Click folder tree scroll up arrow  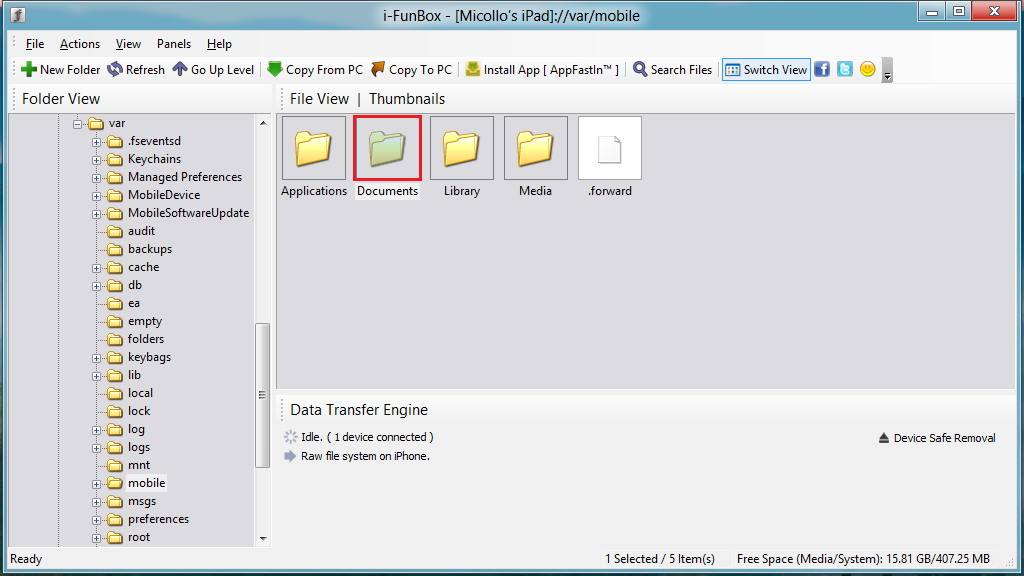263,123
